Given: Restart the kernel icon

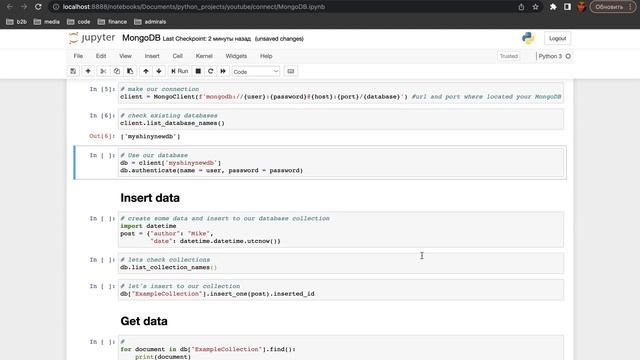Looking at the screenshot, I should [x=211, y=71].
